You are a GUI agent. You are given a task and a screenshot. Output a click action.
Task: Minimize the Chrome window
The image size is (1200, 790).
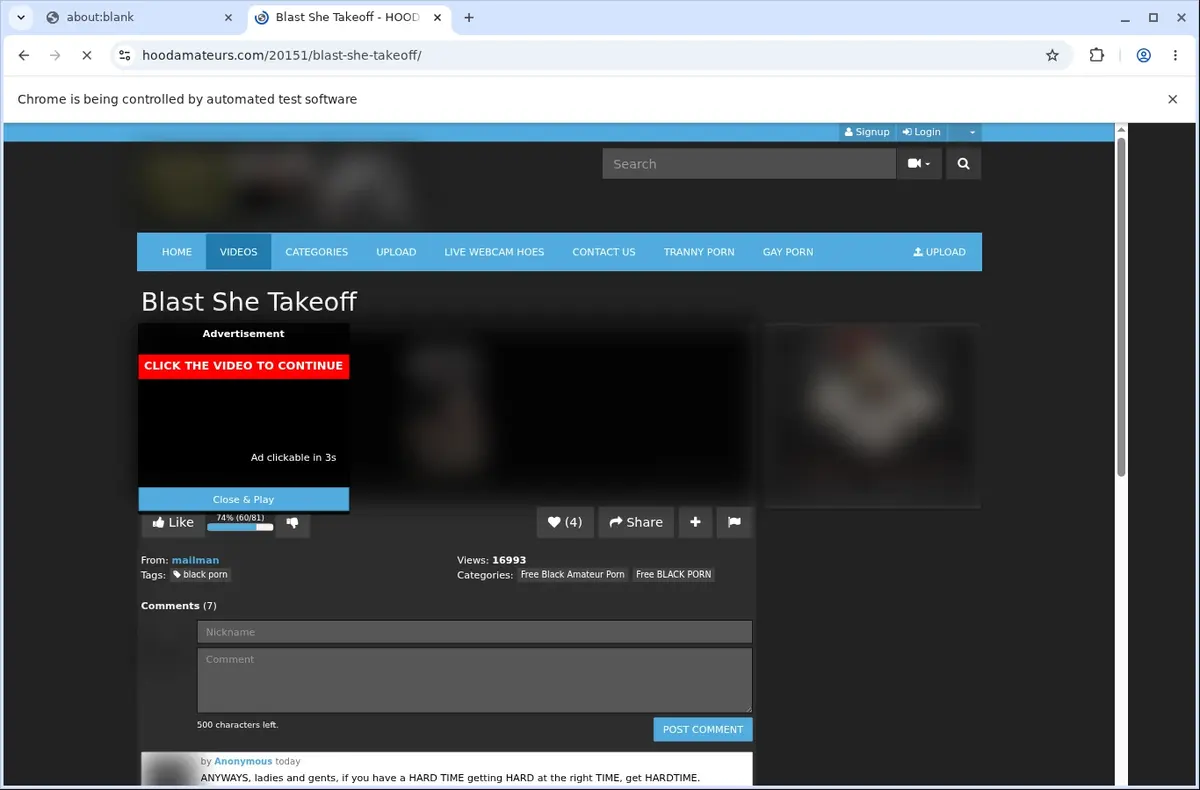point(1125,17)
